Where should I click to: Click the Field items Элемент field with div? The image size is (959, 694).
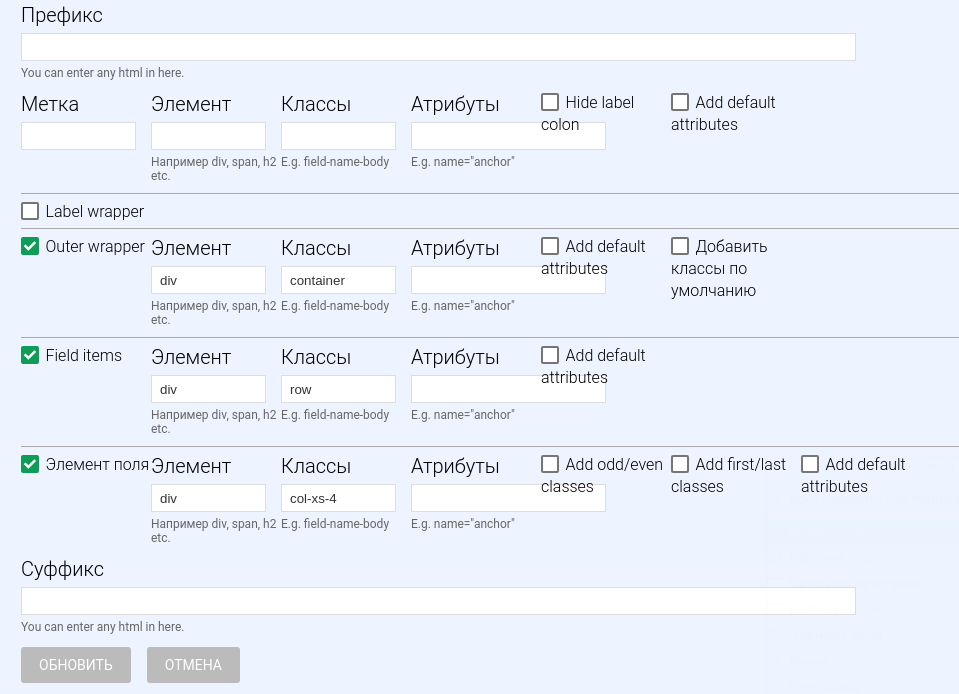pyautogui.click(x=209, y=389)
